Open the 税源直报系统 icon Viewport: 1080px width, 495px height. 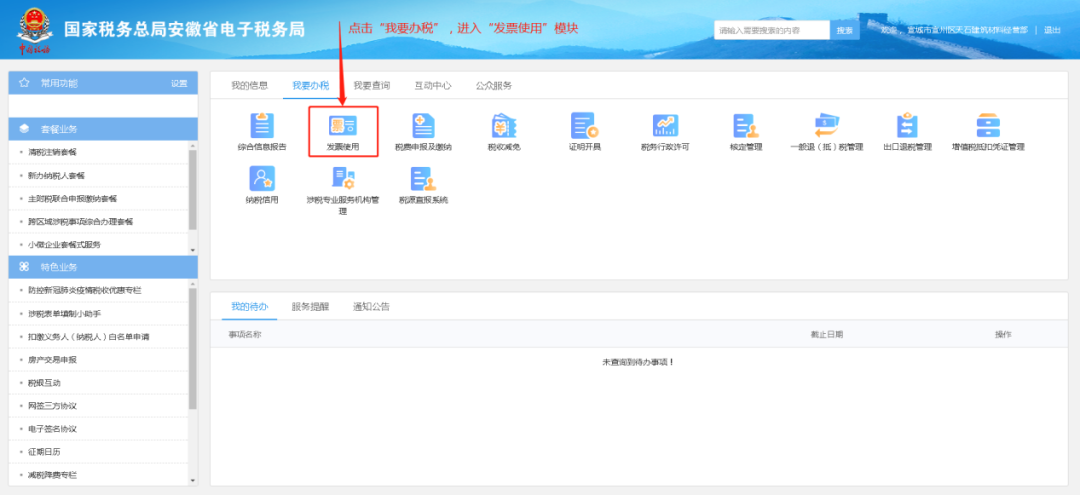tap(424, 178)
